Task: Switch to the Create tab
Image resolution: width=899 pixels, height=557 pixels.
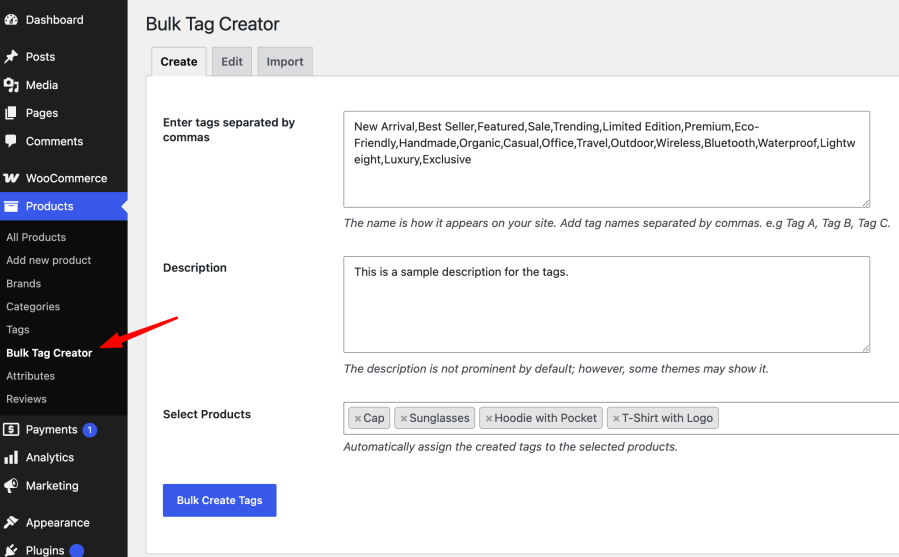Action: point(179,61)
